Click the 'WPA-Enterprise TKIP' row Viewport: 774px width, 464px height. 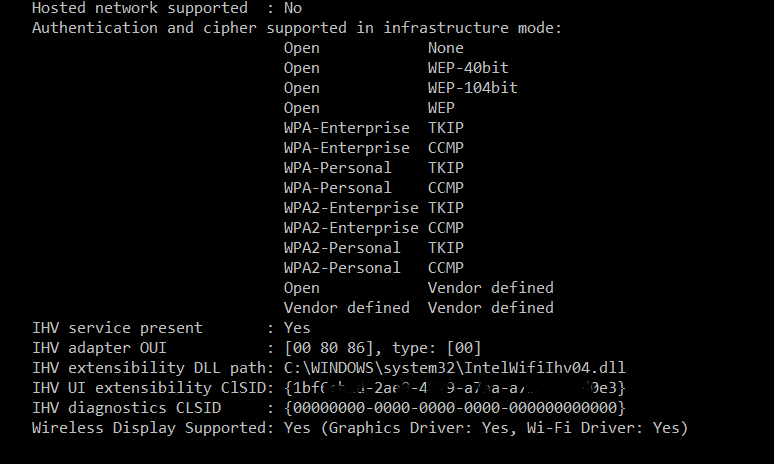(x=374, y=128)
